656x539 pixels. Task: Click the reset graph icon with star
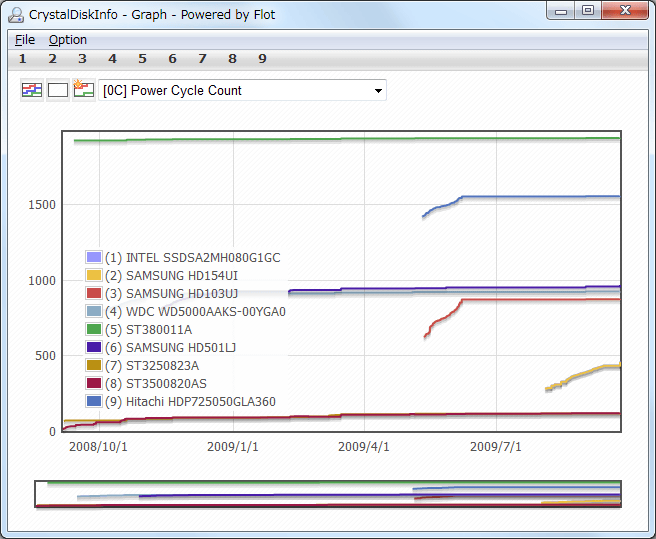[83, 90]
